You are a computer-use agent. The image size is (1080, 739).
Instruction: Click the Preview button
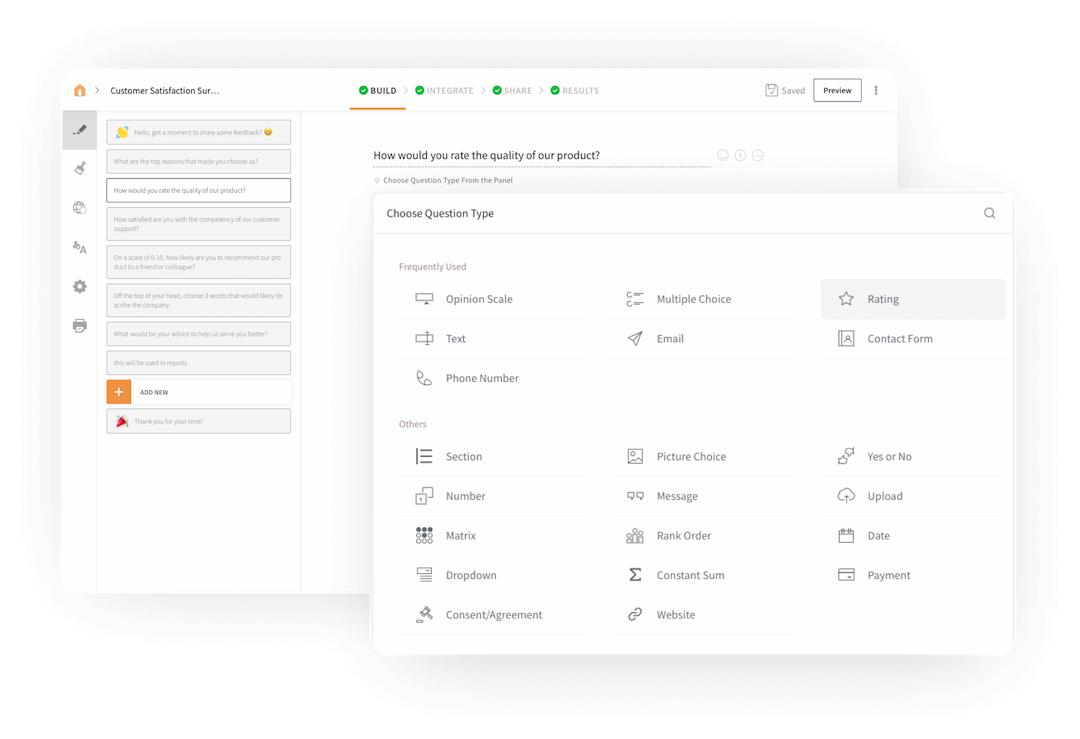837,90
